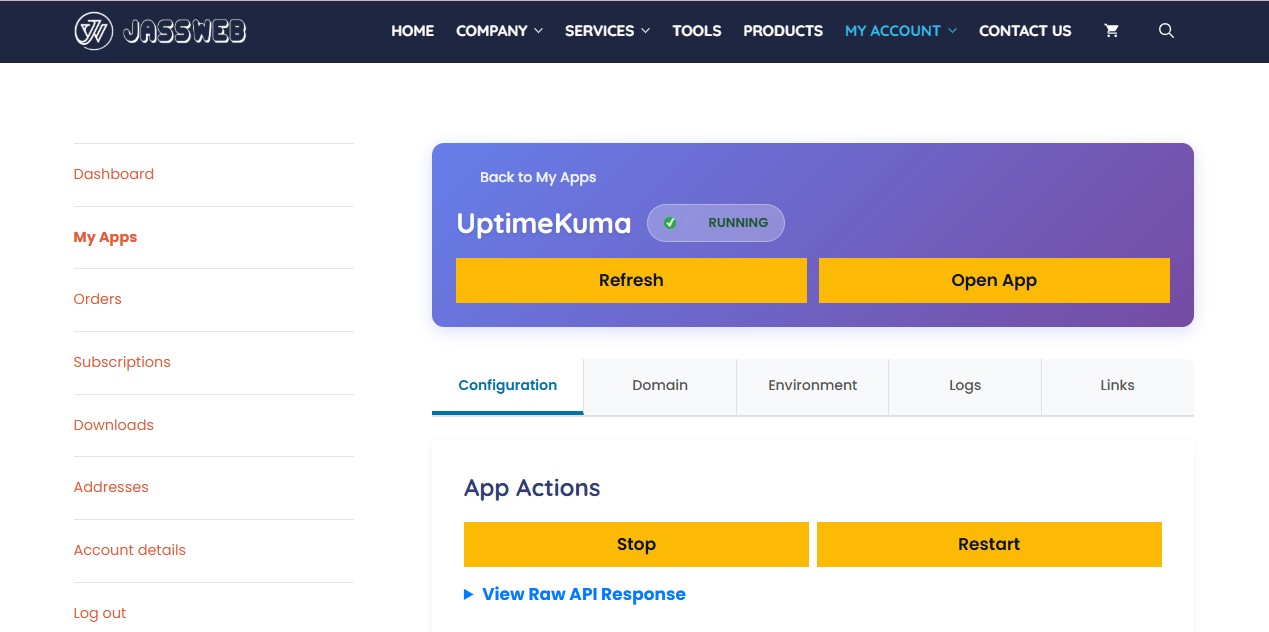The image size is (1269, 632).
Task: Open the Orders sidebar link
Action: (97, 299)
